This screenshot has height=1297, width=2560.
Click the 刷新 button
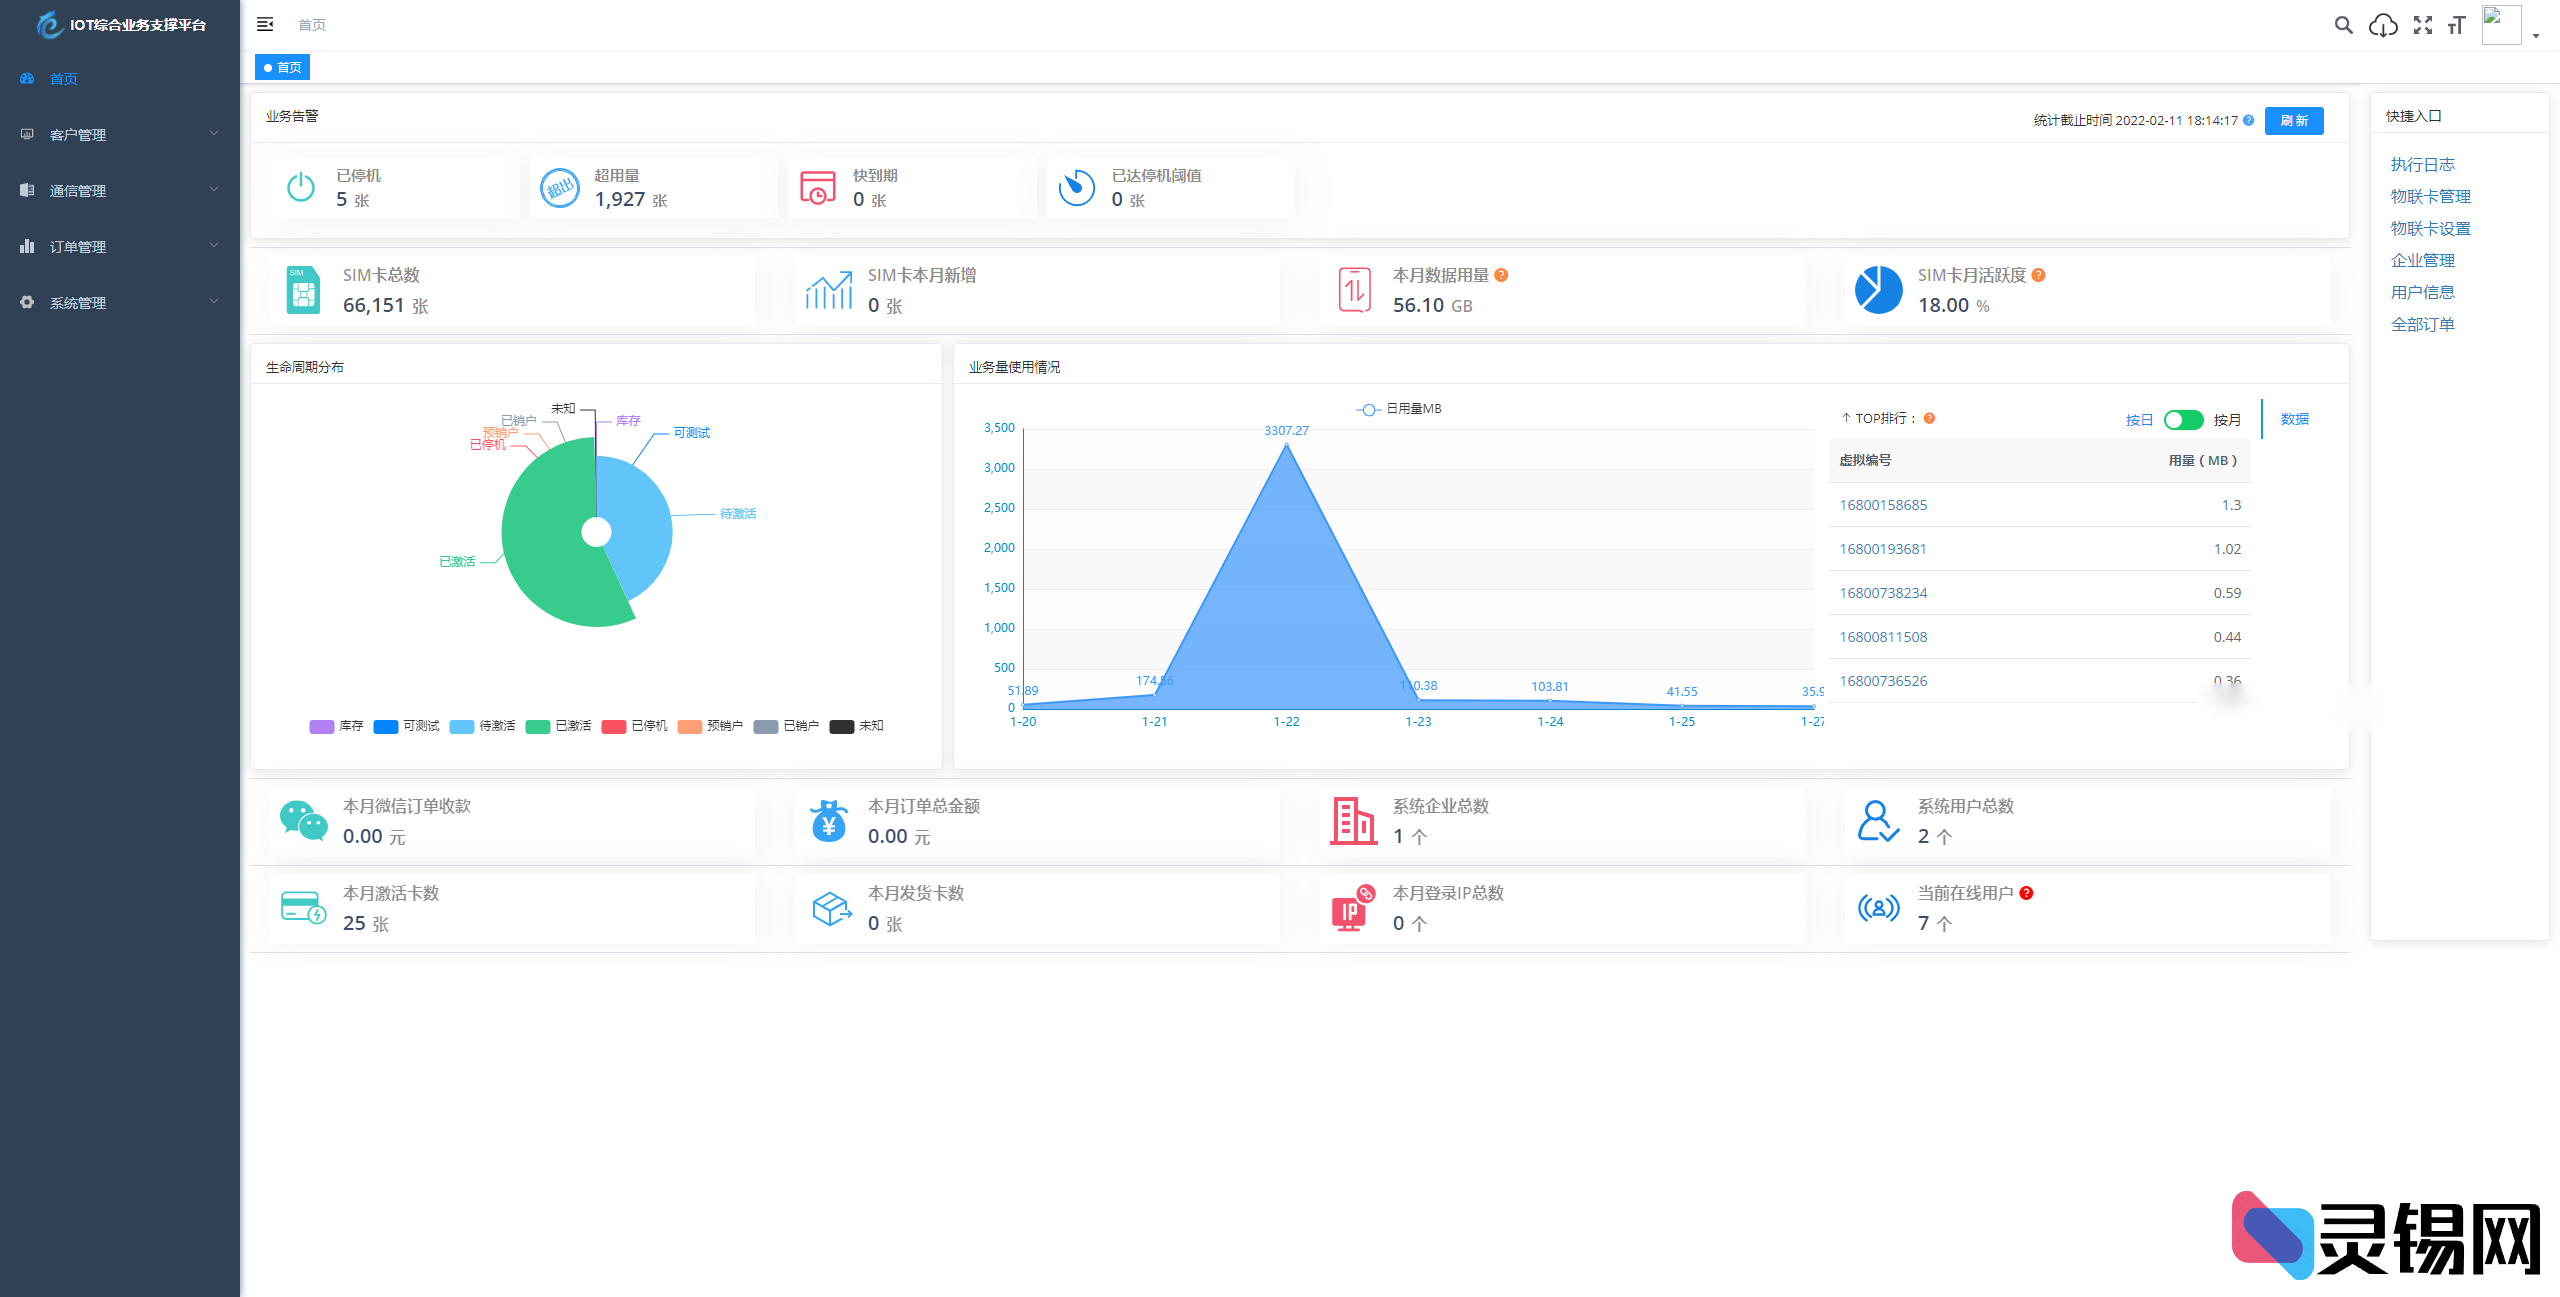[2293, 120]
